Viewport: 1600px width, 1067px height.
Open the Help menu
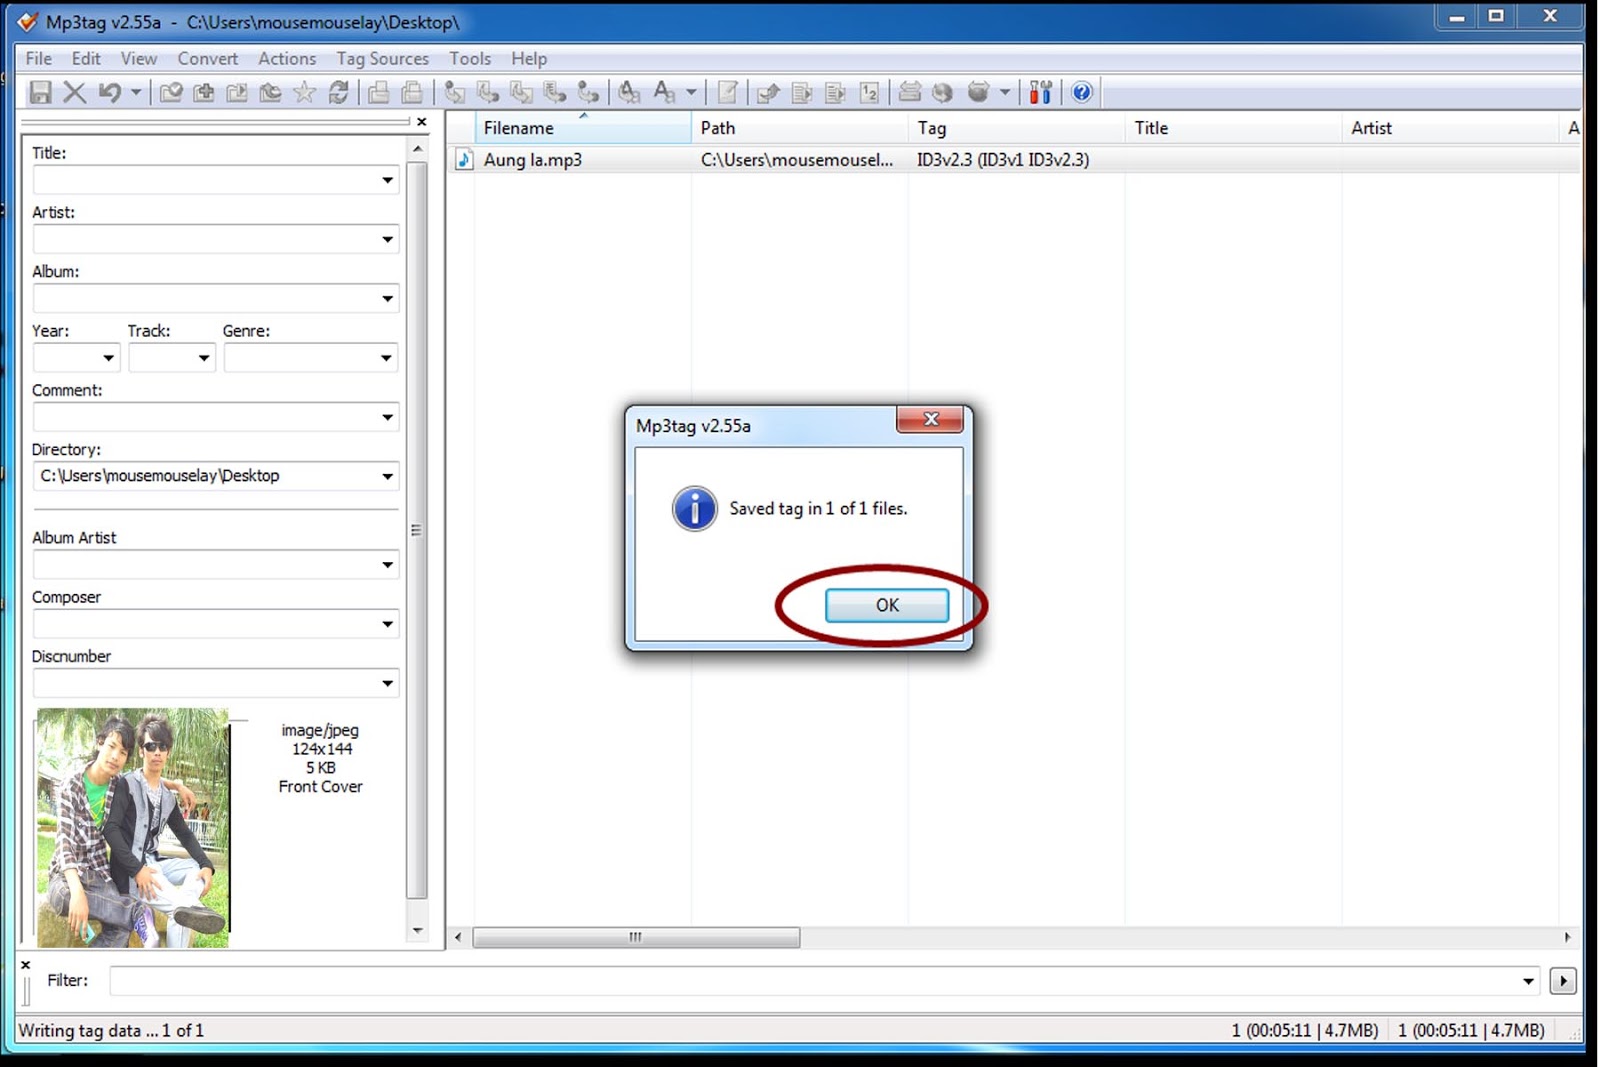[529, 58]
